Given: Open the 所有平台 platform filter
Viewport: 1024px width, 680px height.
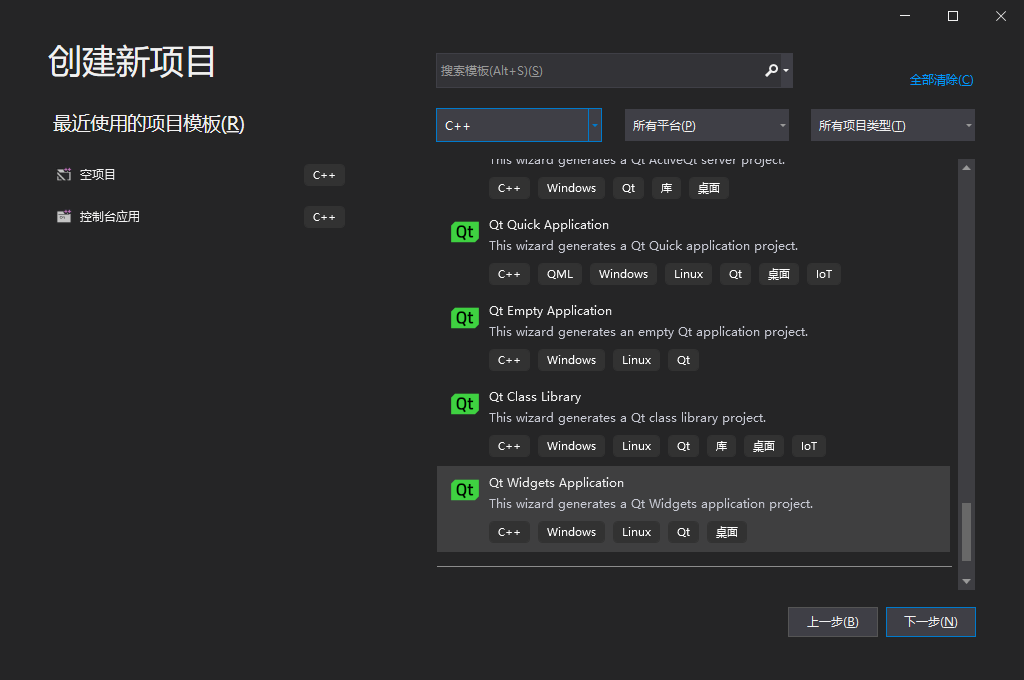Looking at the screenshot, I should click(707, 125).
